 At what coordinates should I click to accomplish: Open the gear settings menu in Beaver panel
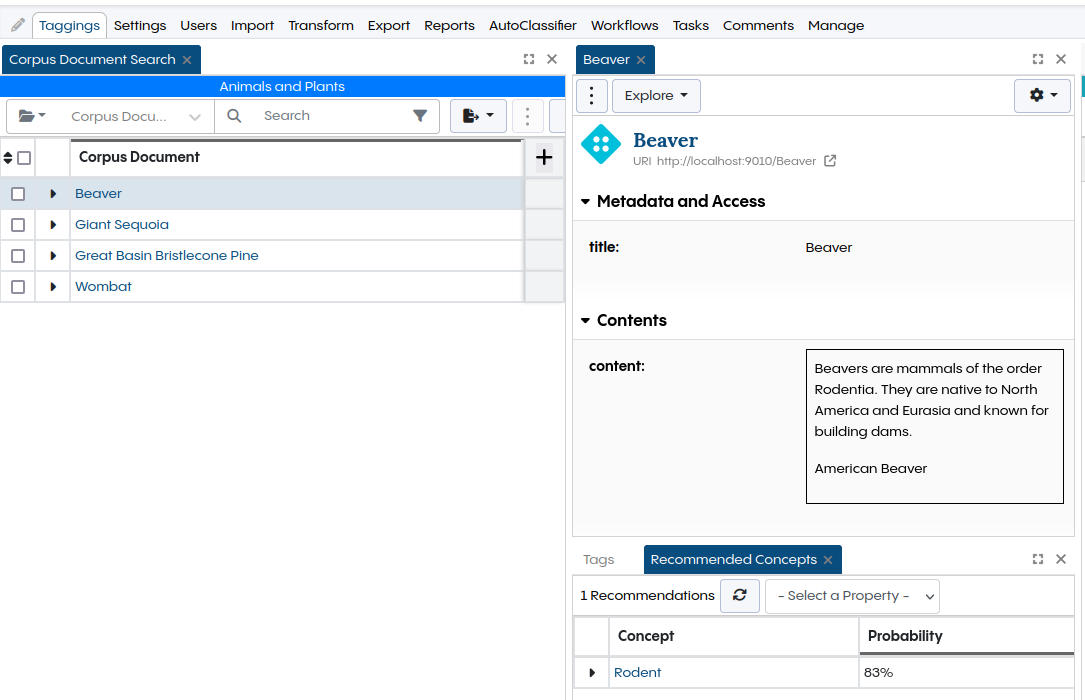(1042, 95)
